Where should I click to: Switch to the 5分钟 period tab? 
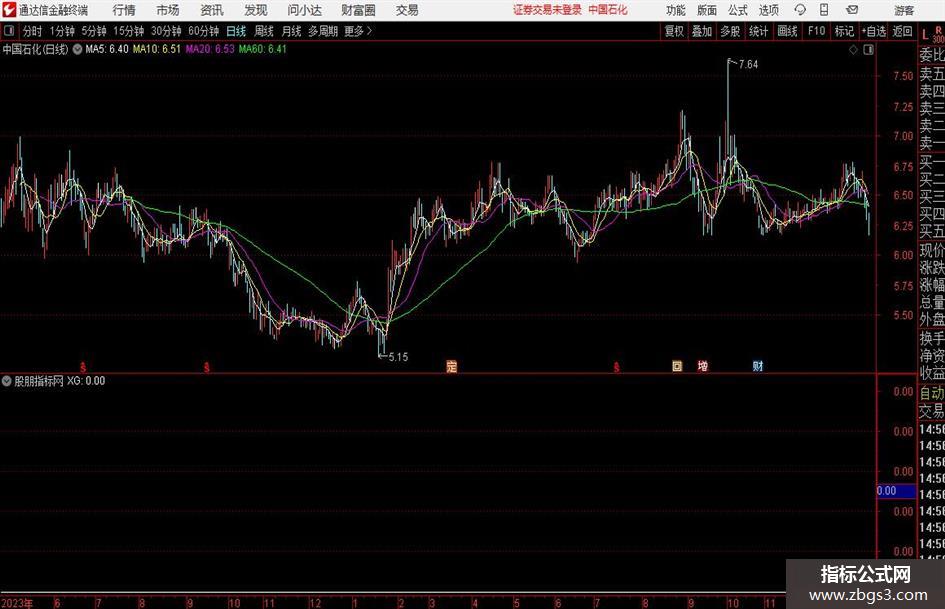tap(94, 31)
